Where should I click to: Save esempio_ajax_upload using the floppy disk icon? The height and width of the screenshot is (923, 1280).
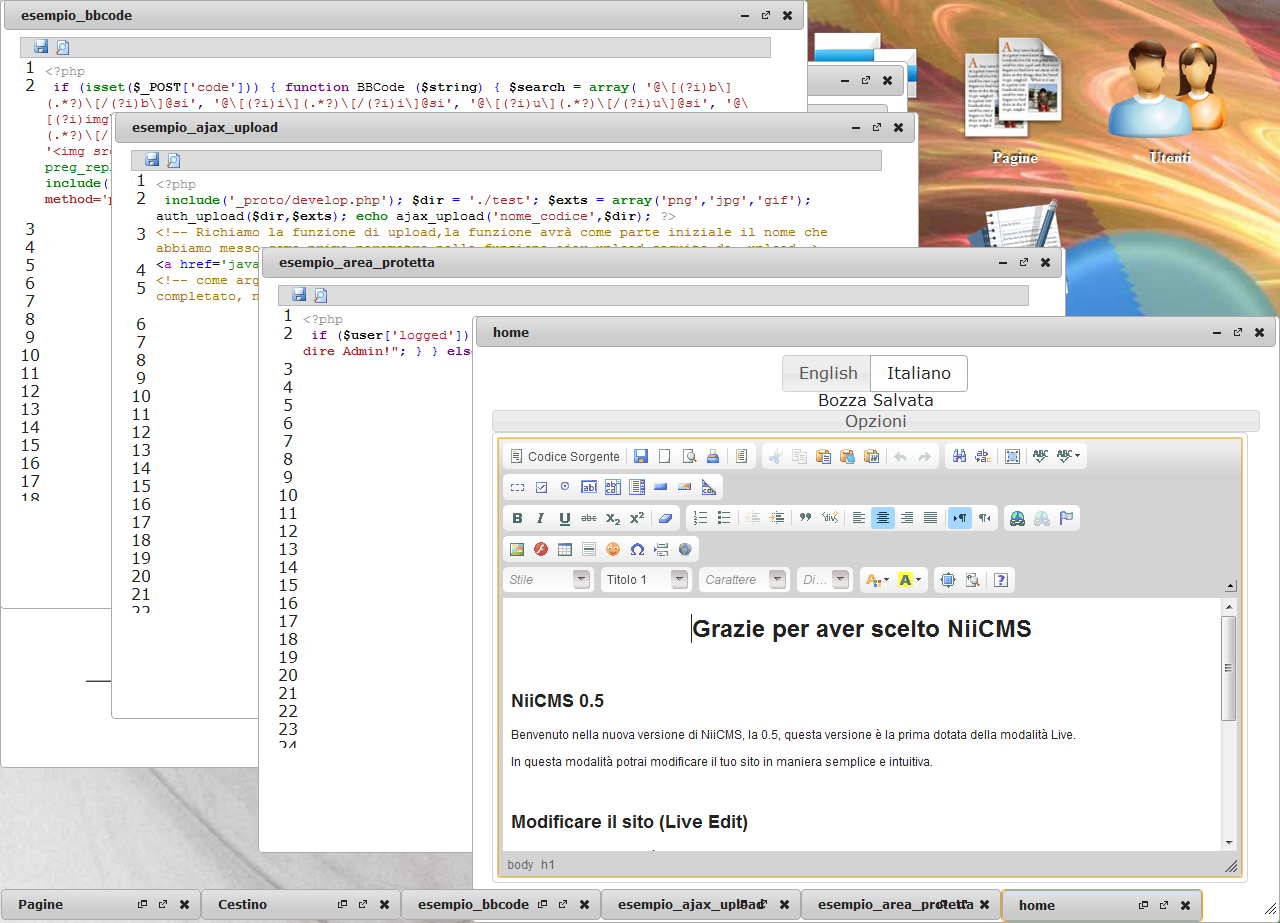(x=151, y=160)
